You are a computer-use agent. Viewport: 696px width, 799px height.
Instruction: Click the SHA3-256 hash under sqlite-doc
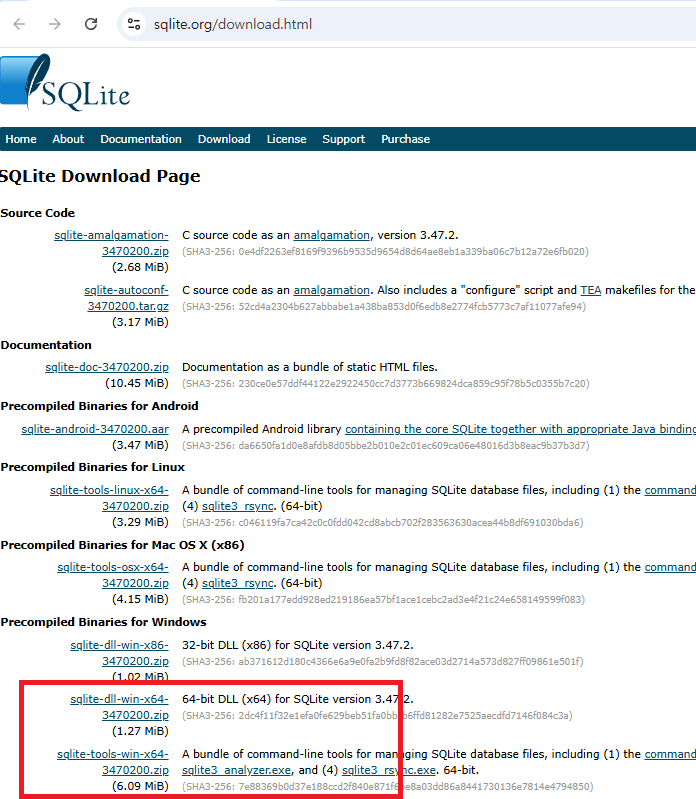(x=386, y=383)
